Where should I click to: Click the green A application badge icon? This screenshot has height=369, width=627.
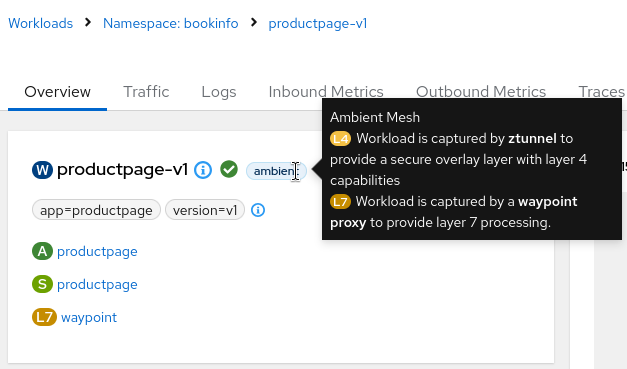click(x=42, y=251)
